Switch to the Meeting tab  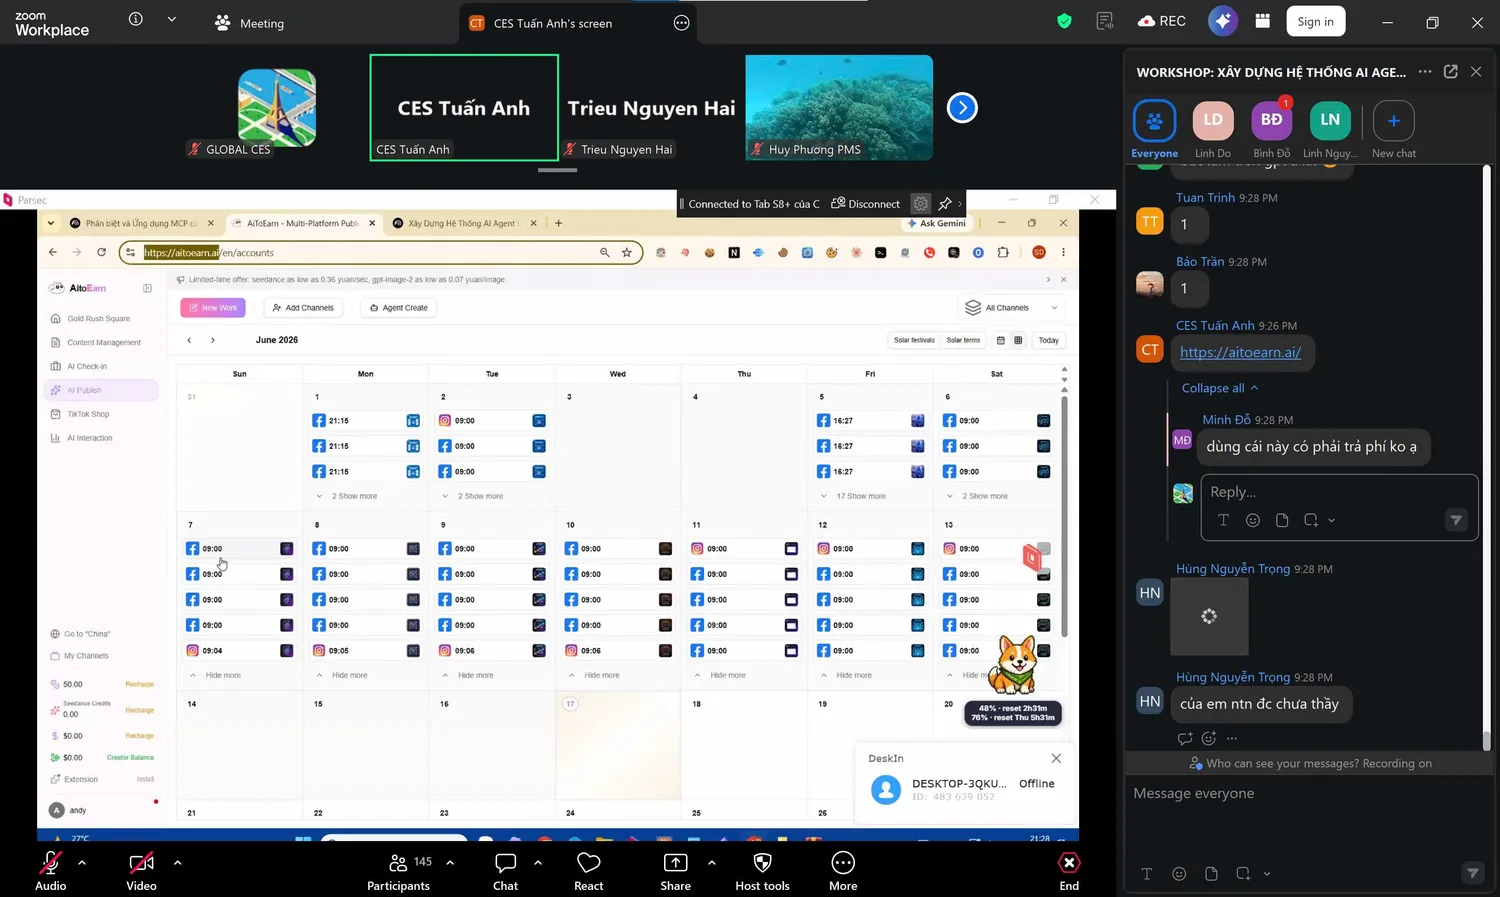250,23
